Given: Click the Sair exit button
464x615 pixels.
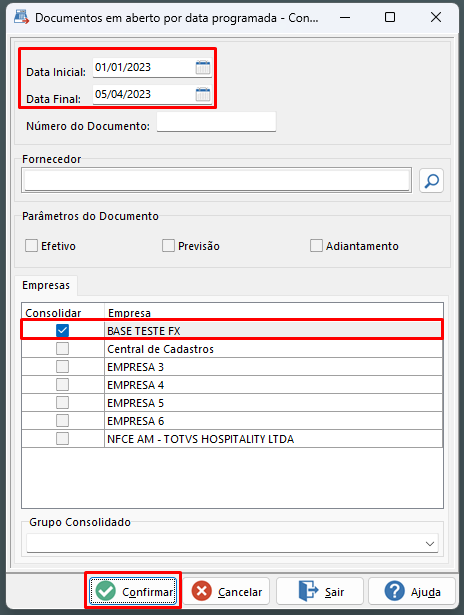Looking at the screenshot, I should click(320, 591).
